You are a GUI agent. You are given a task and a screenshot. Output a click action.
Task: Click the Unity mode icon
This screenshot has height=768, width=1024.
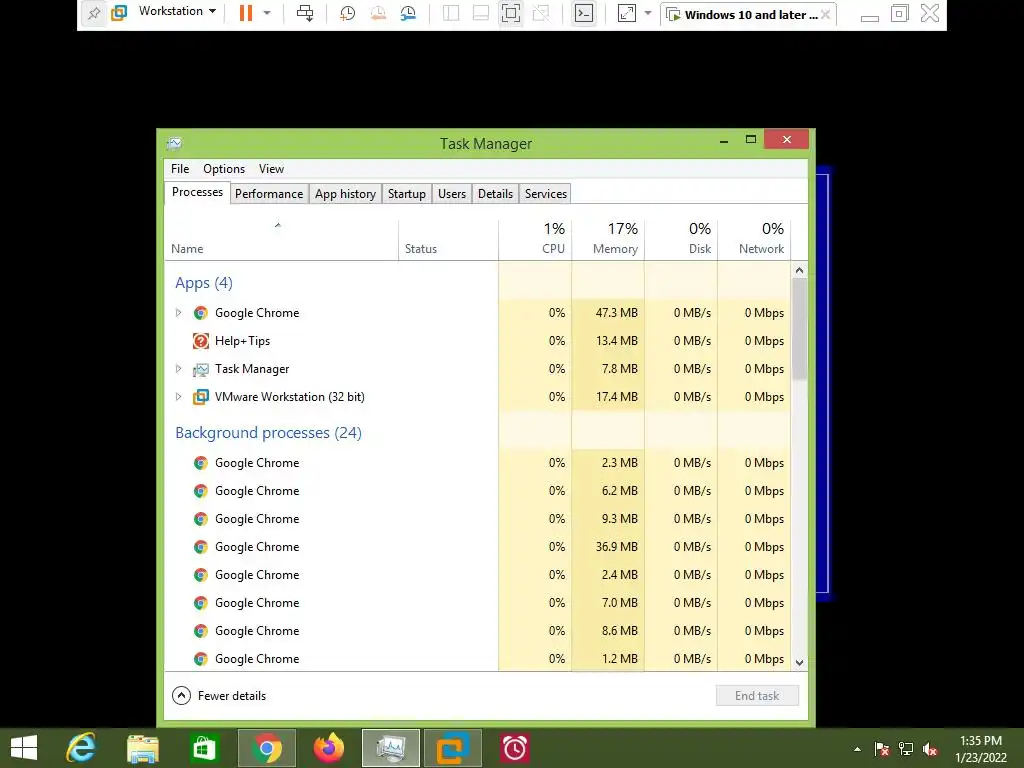[541, 13]
